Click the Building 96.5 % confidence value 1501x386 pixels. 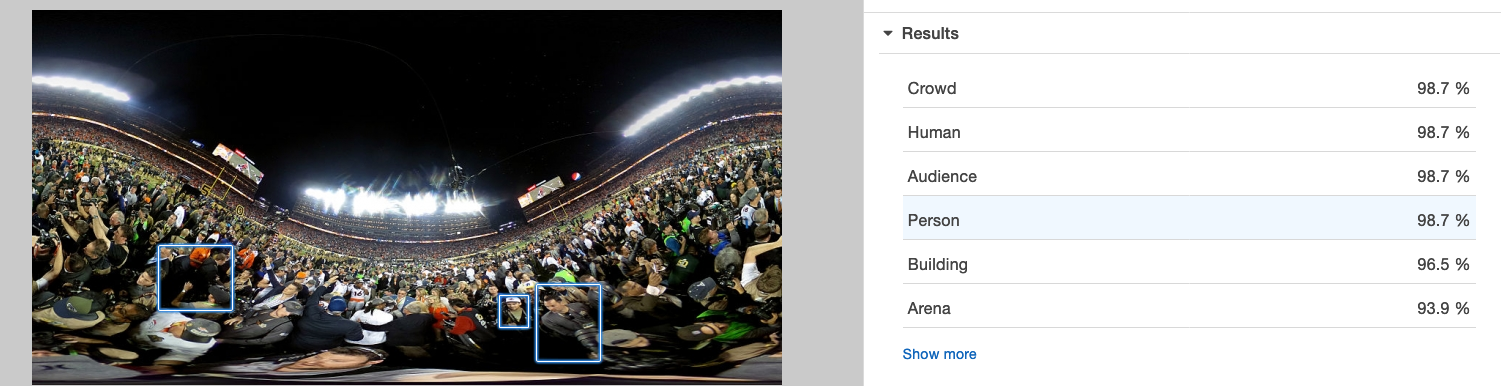1443,264
